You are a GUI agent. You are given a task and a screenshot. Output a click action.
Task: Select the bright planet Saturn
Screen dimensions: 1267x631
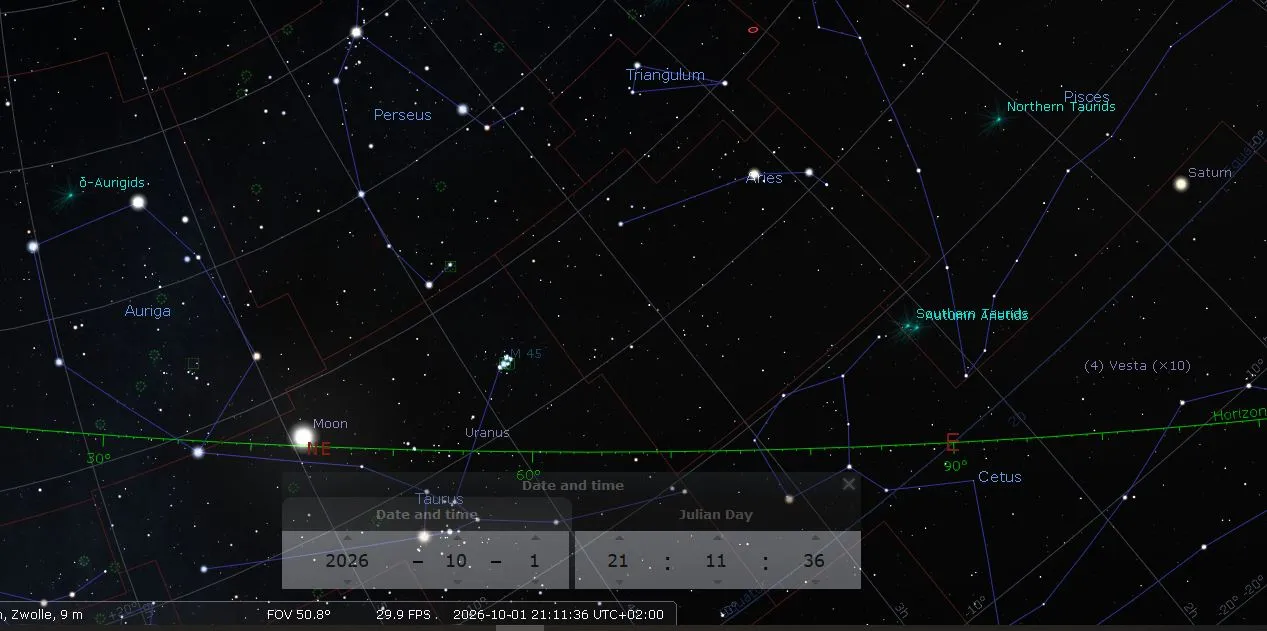click(1181, 183)
